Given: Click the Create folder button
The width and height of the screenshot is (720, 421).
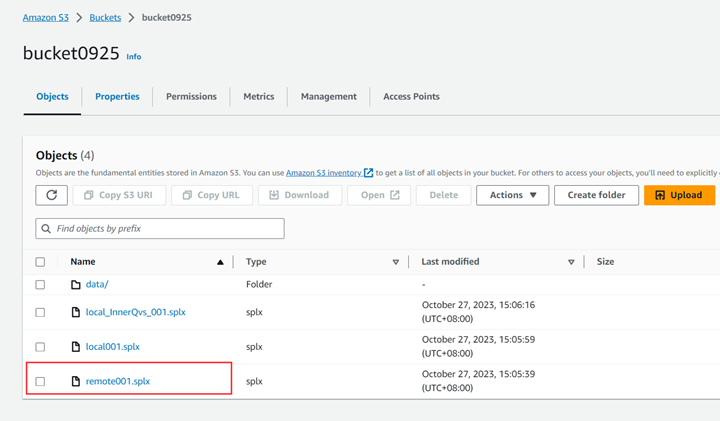Looking at the screenshot, I should point(596,195).
